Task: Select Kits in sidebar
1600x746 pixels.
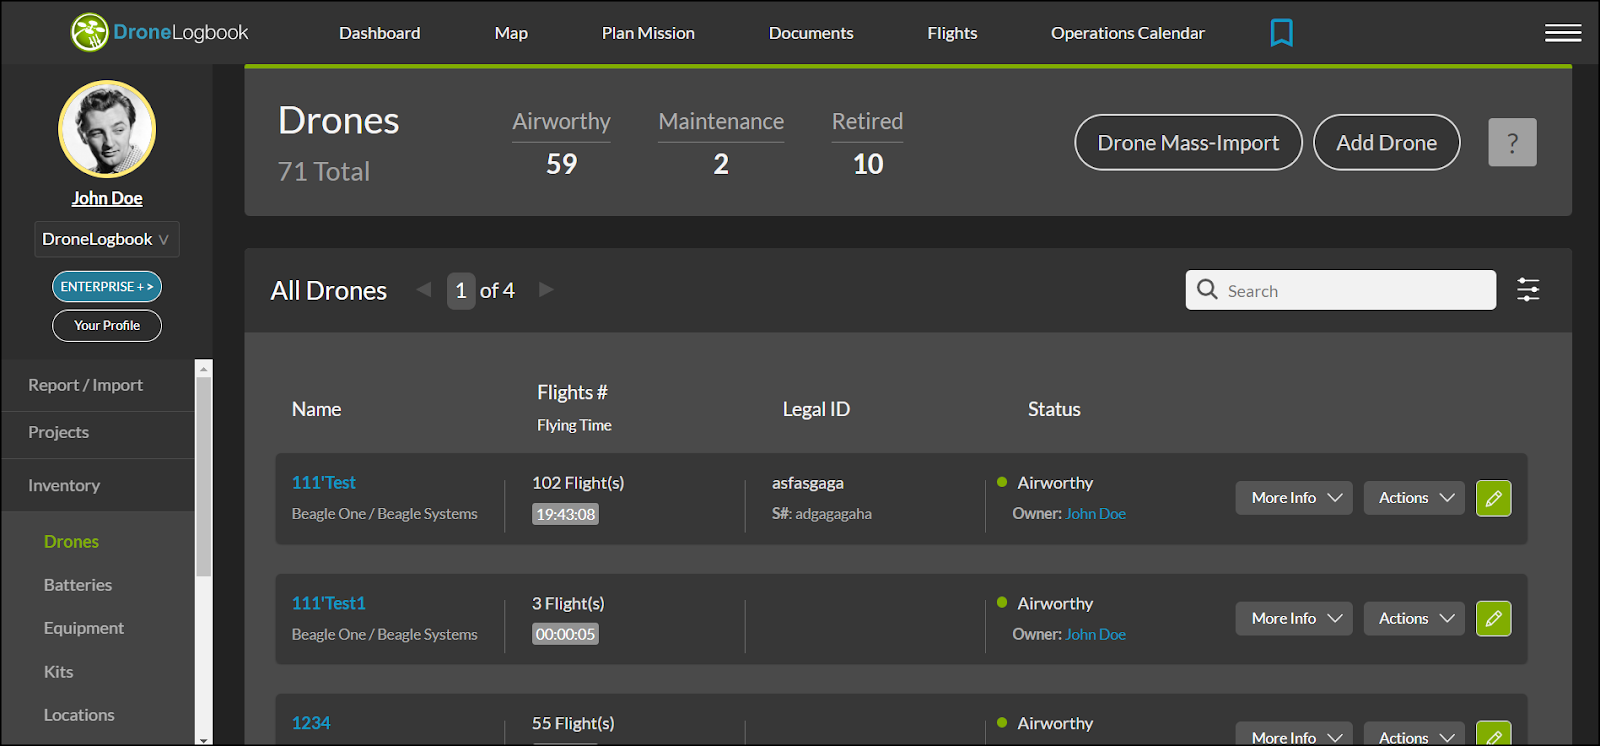Action: click(x=58, y=672)
